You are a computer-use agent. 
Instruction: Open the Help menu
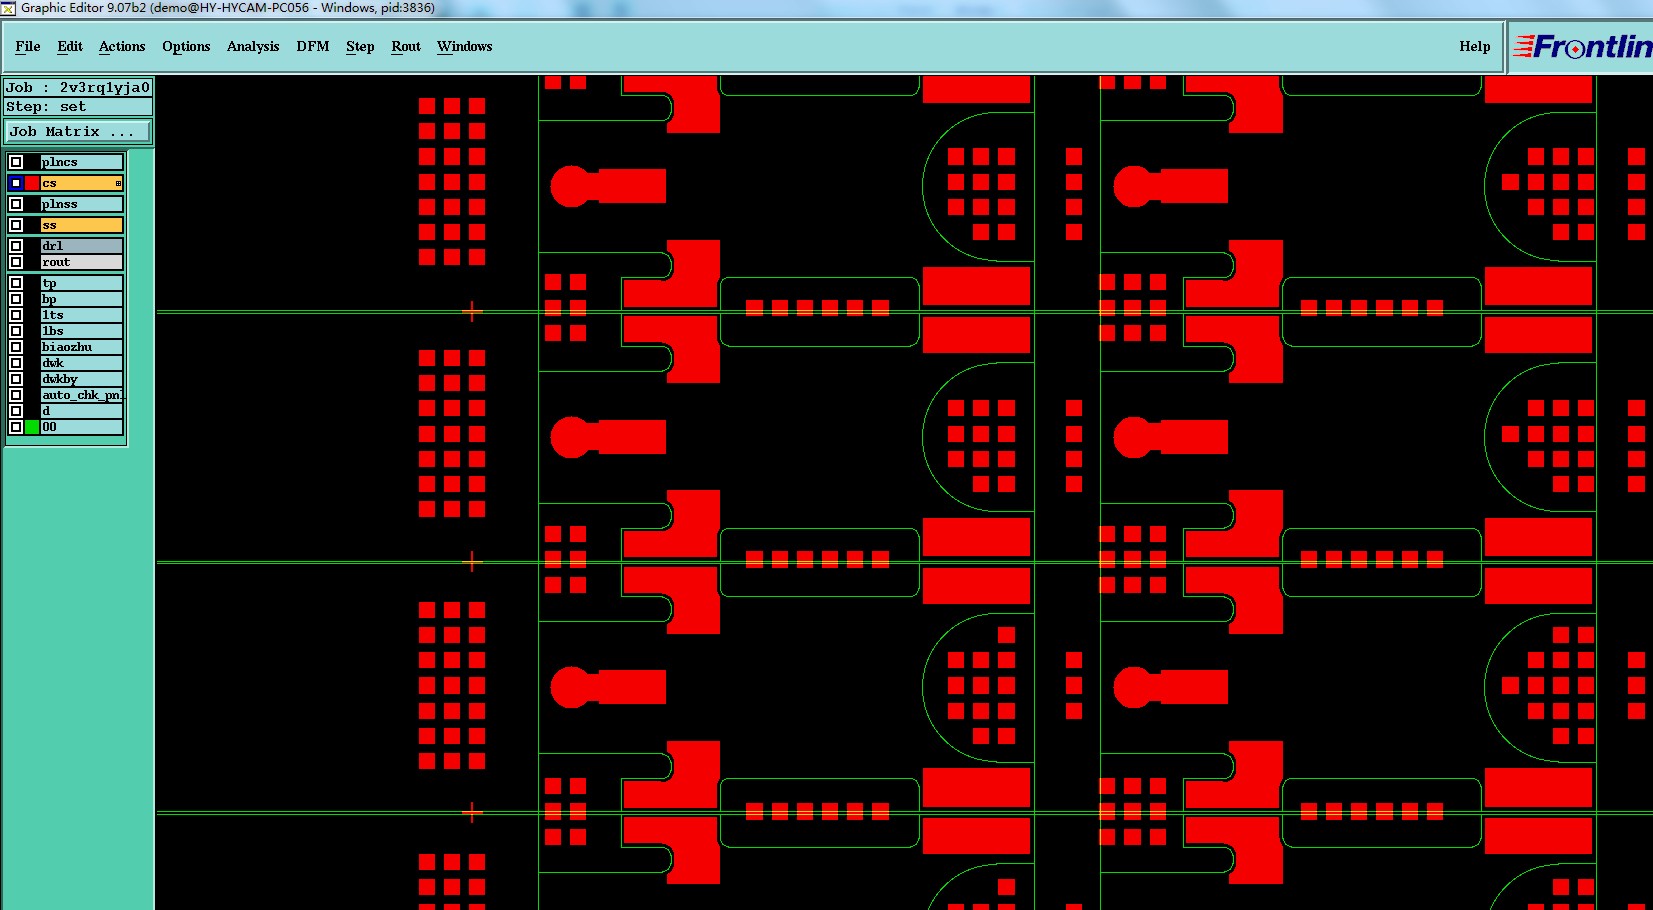1474,46
